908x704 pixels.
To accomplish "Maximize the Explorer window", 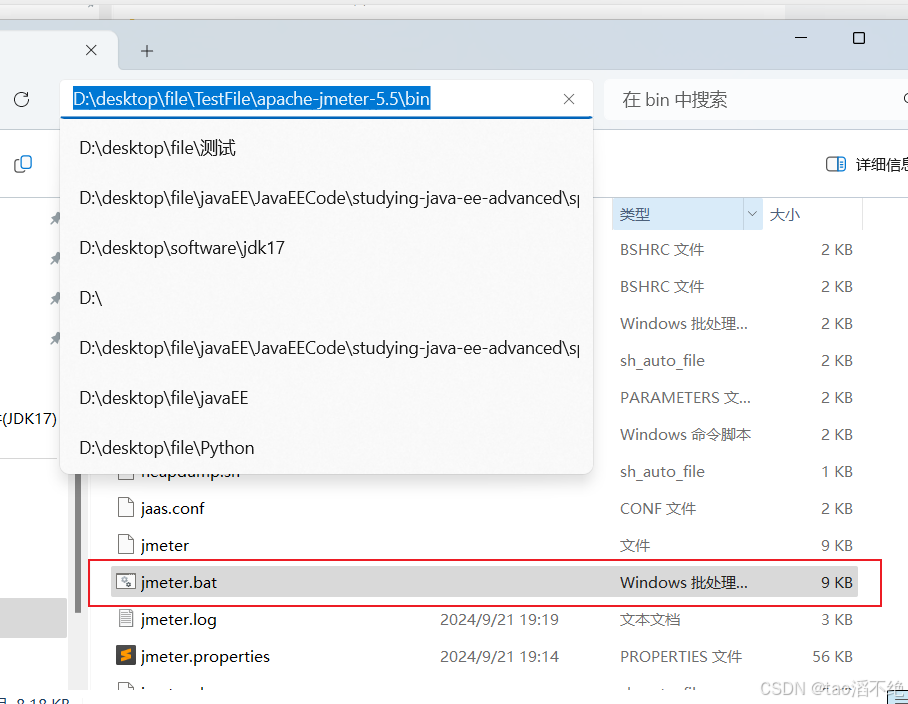I will 859,38.
